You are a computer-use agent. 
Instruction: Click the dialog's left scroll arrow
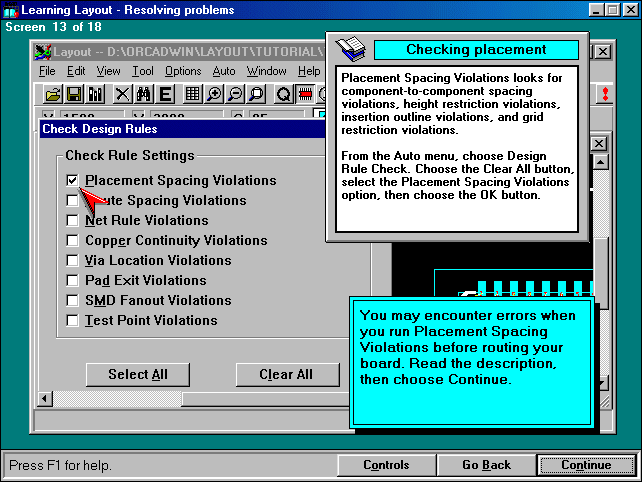click(45, 399)
